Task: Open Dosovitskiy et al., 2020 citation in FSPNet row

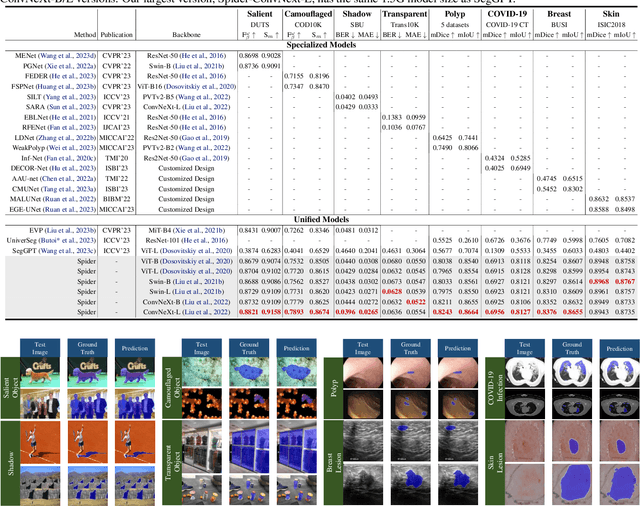Action: [198, 87]
